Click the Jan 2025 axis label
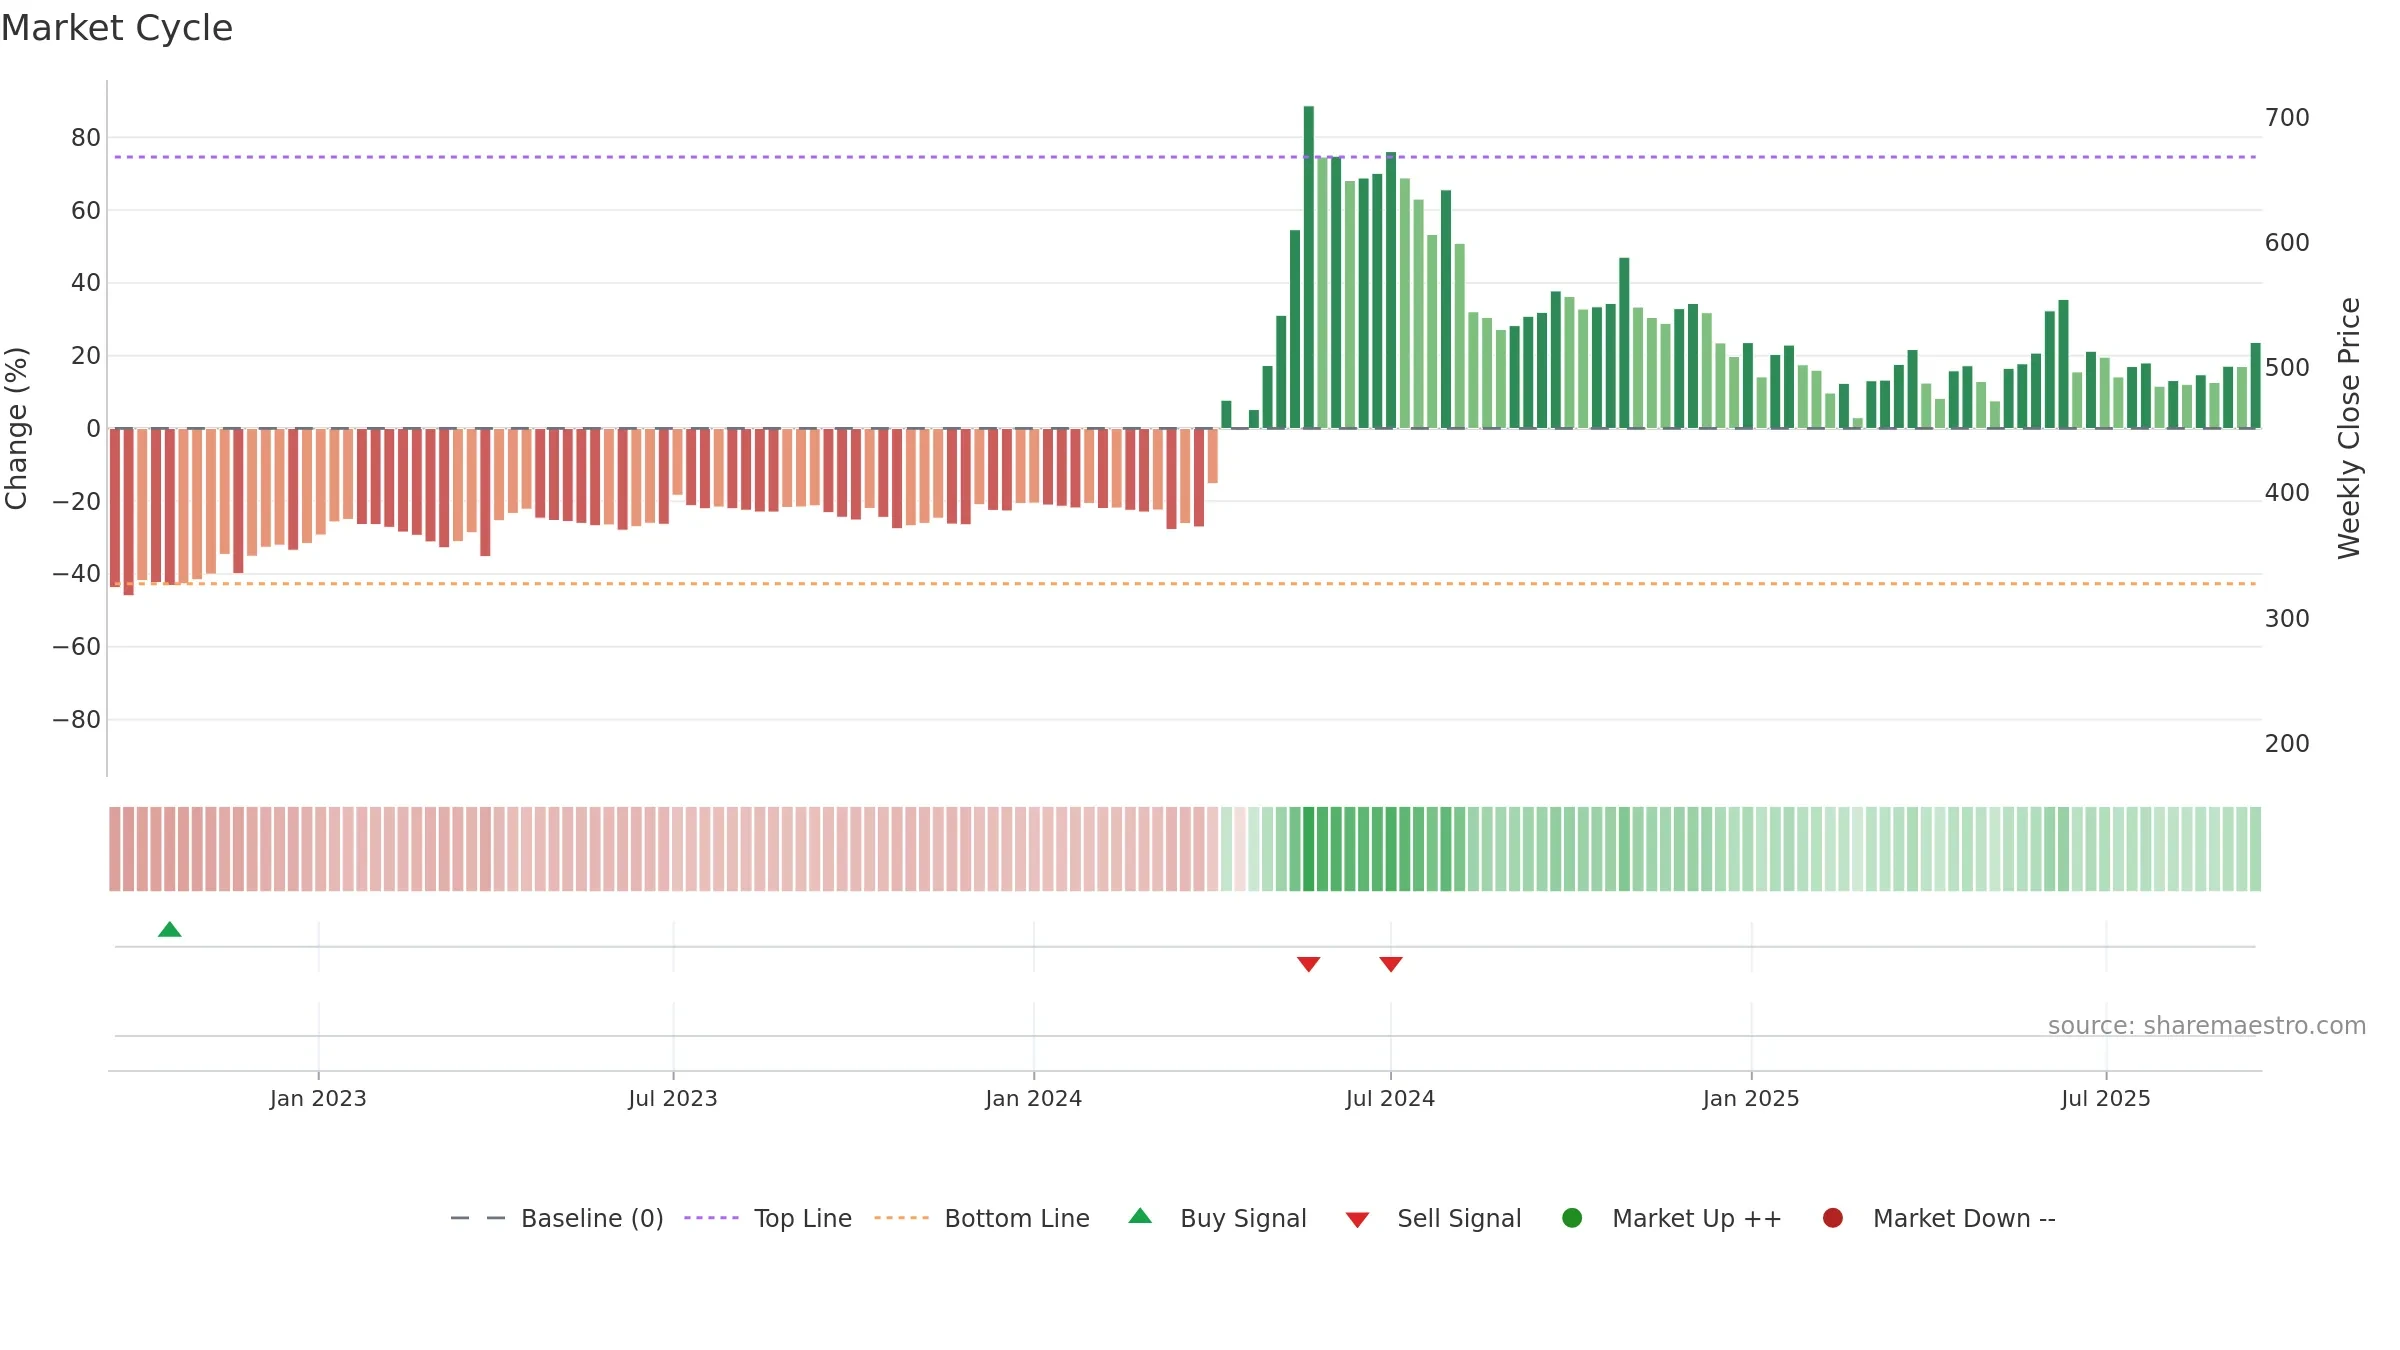 (1751, 1099)
